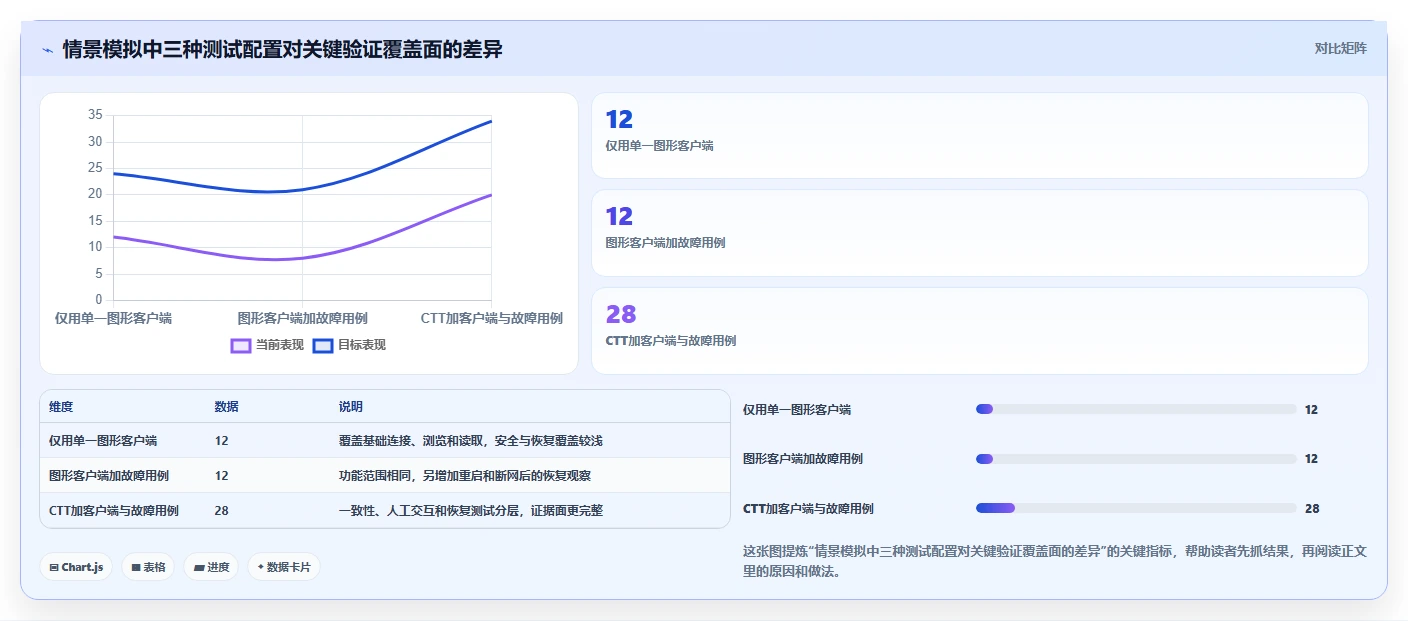Click 仅用单一图形客户端 in the table's first row
Viewport: 1408px width, 621px height.
pos(103,441)
